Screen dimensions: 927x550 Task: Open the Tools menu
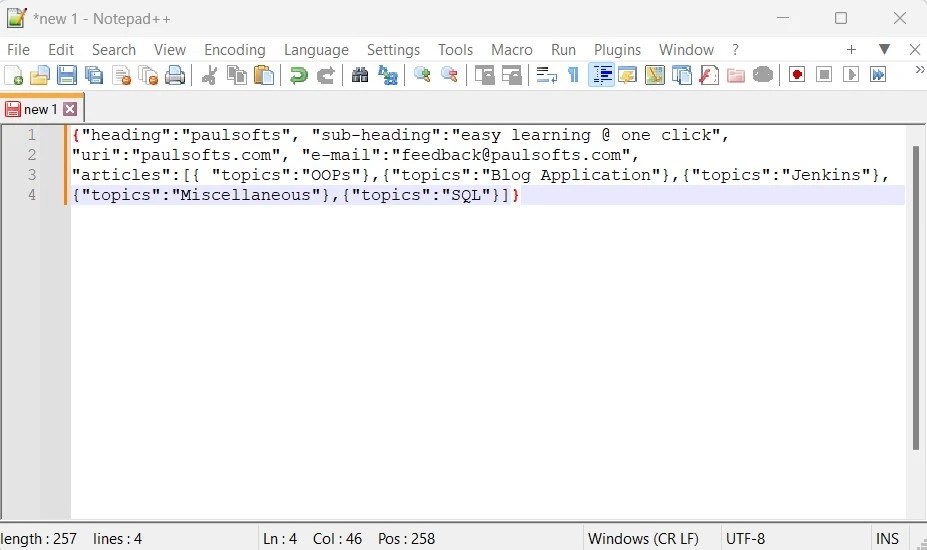pos(455,50)
